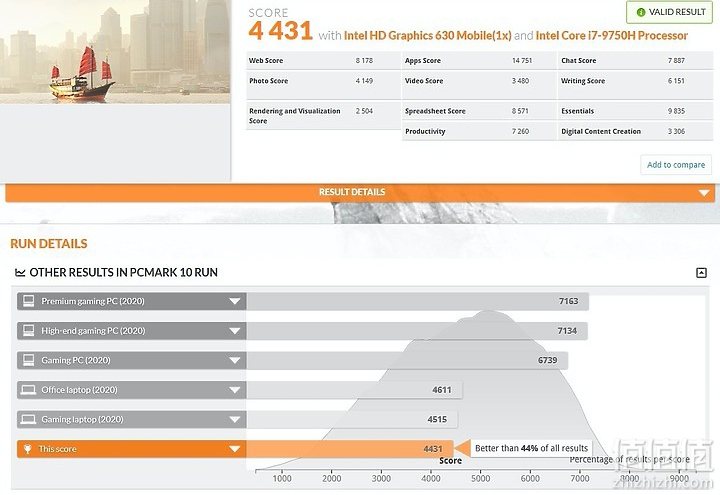The width and height of the screenshot is (720, 495).
Task: Click the Premium gaming PC monitor icon
Action: click(x=28, y=301)
